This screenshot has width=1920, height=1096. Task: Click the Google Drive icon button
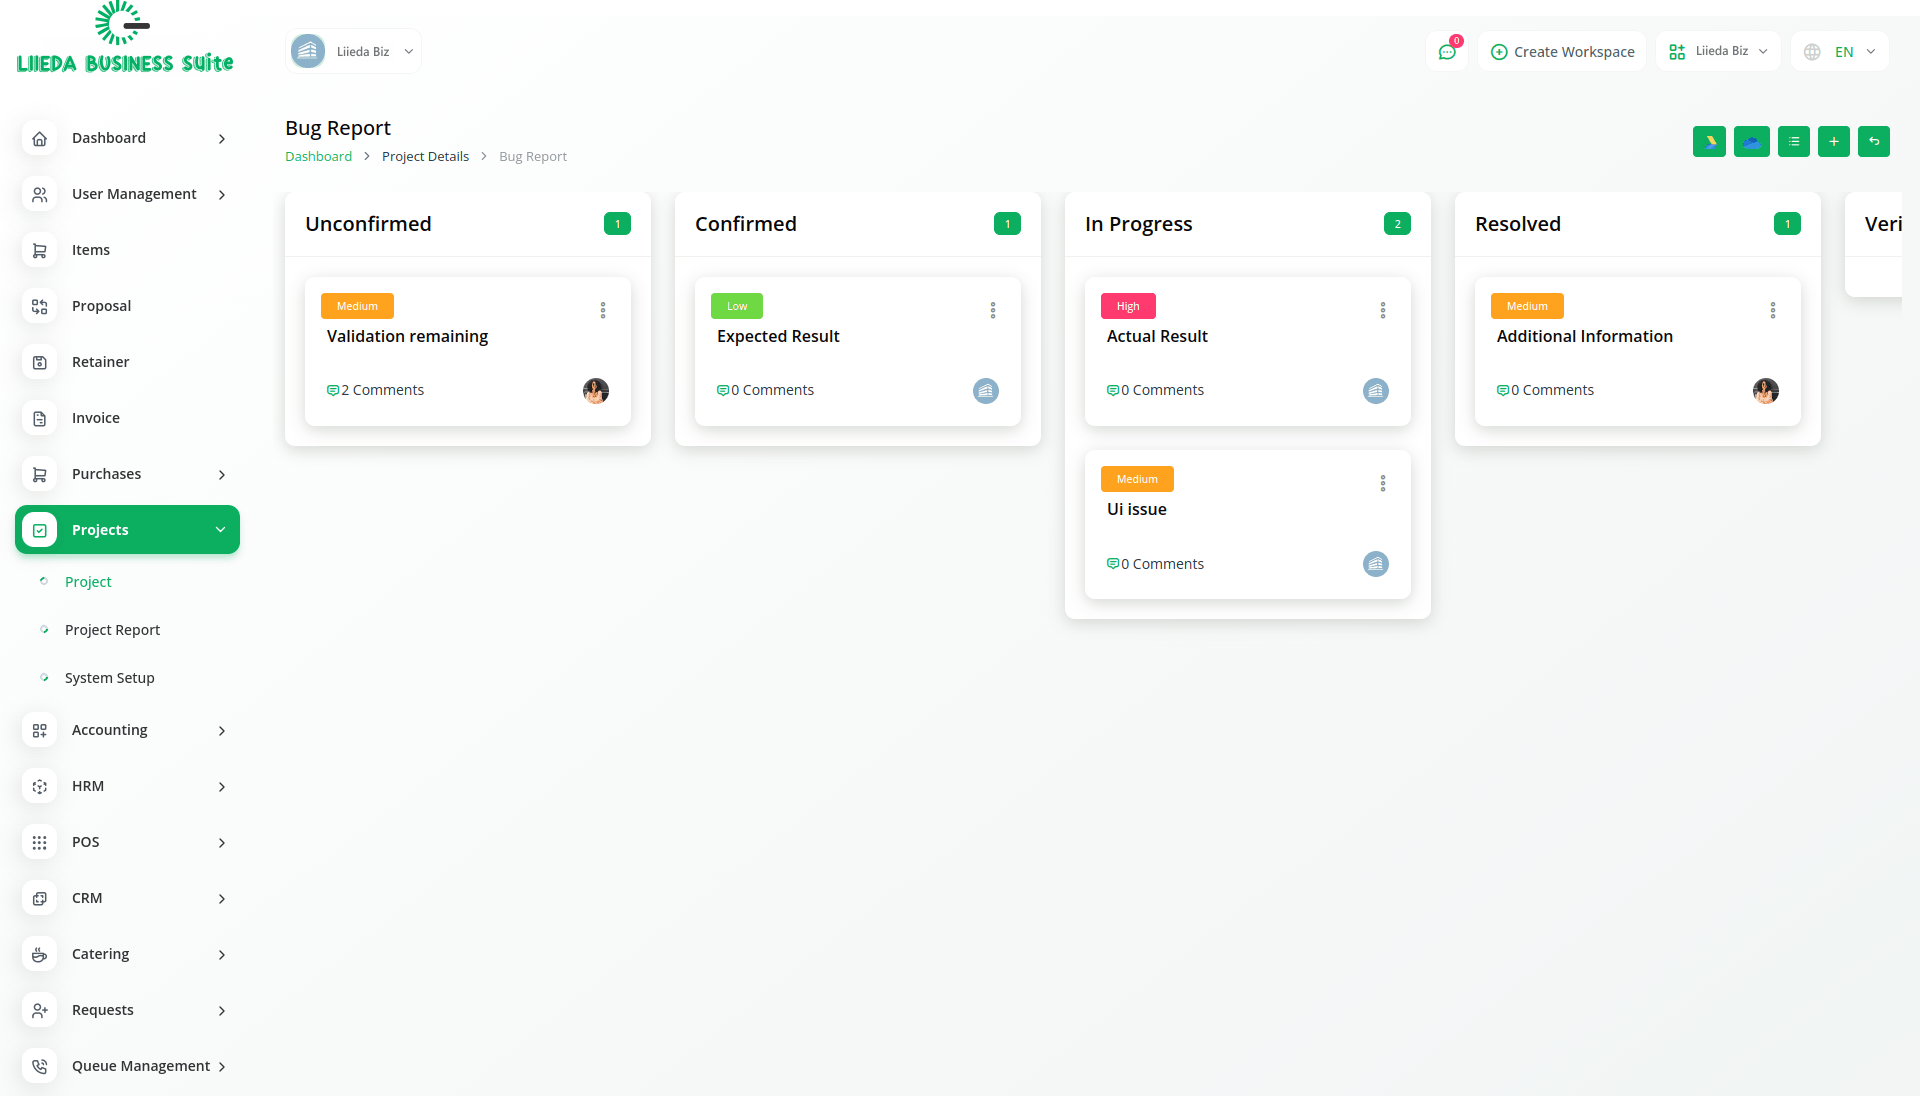coord(1709,142)
